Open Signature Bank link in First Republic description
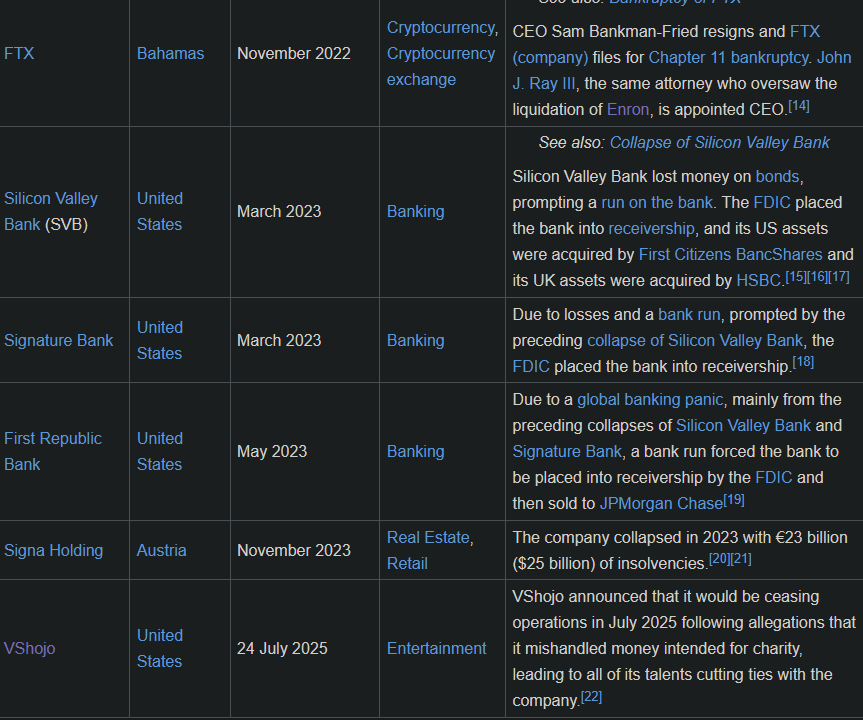 click(x=567, y=451)
